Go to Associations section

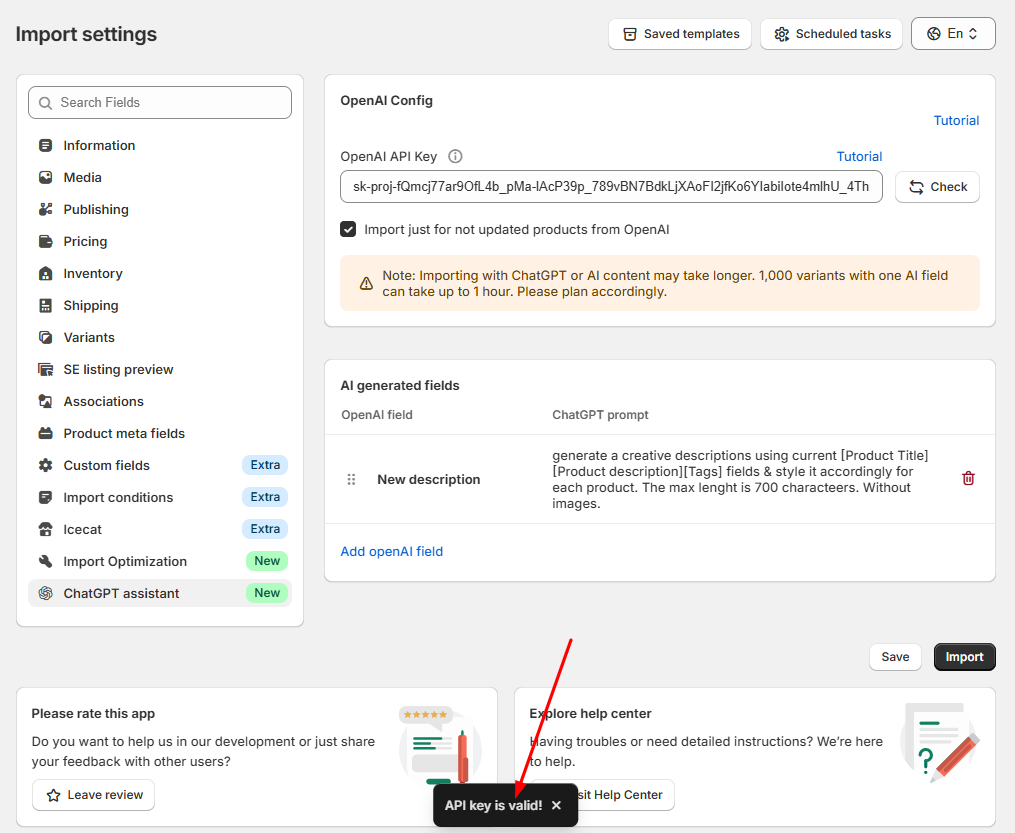coord(160,401)
